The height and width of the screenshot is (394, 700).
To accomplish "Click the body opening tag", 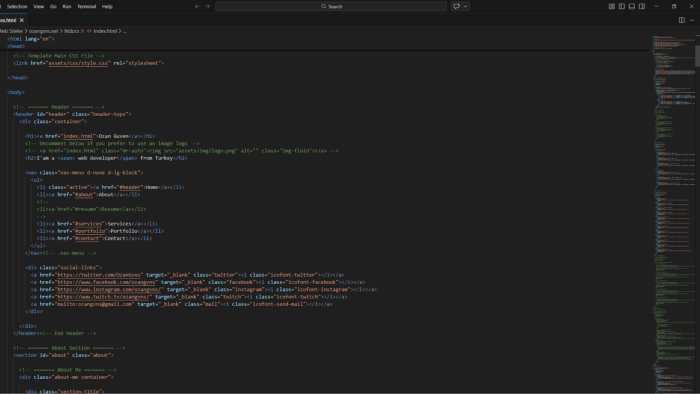I will point(16,92).
